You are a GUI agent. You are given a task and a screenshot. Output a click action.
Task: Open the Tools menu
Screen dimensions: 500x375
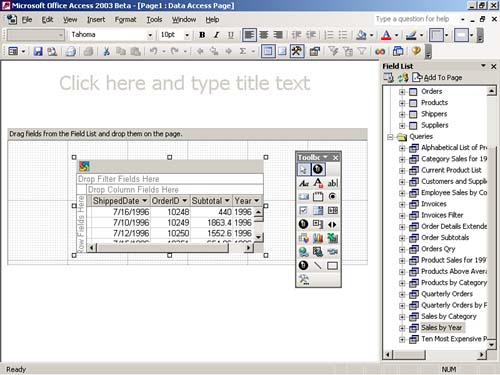point(154,20)
